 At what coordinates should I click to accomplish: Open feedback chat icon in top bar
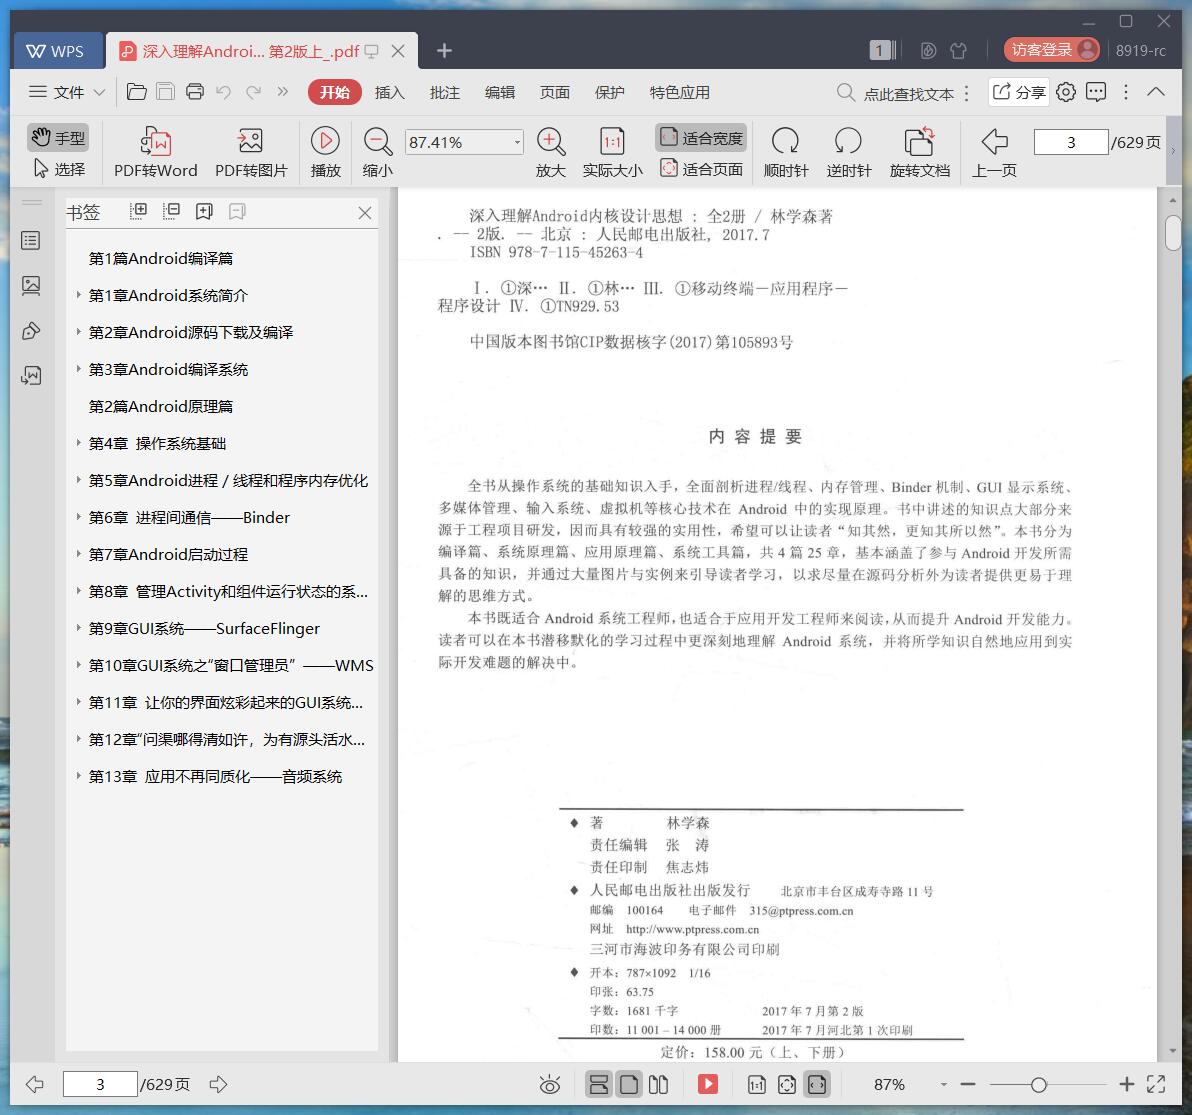1096,92
